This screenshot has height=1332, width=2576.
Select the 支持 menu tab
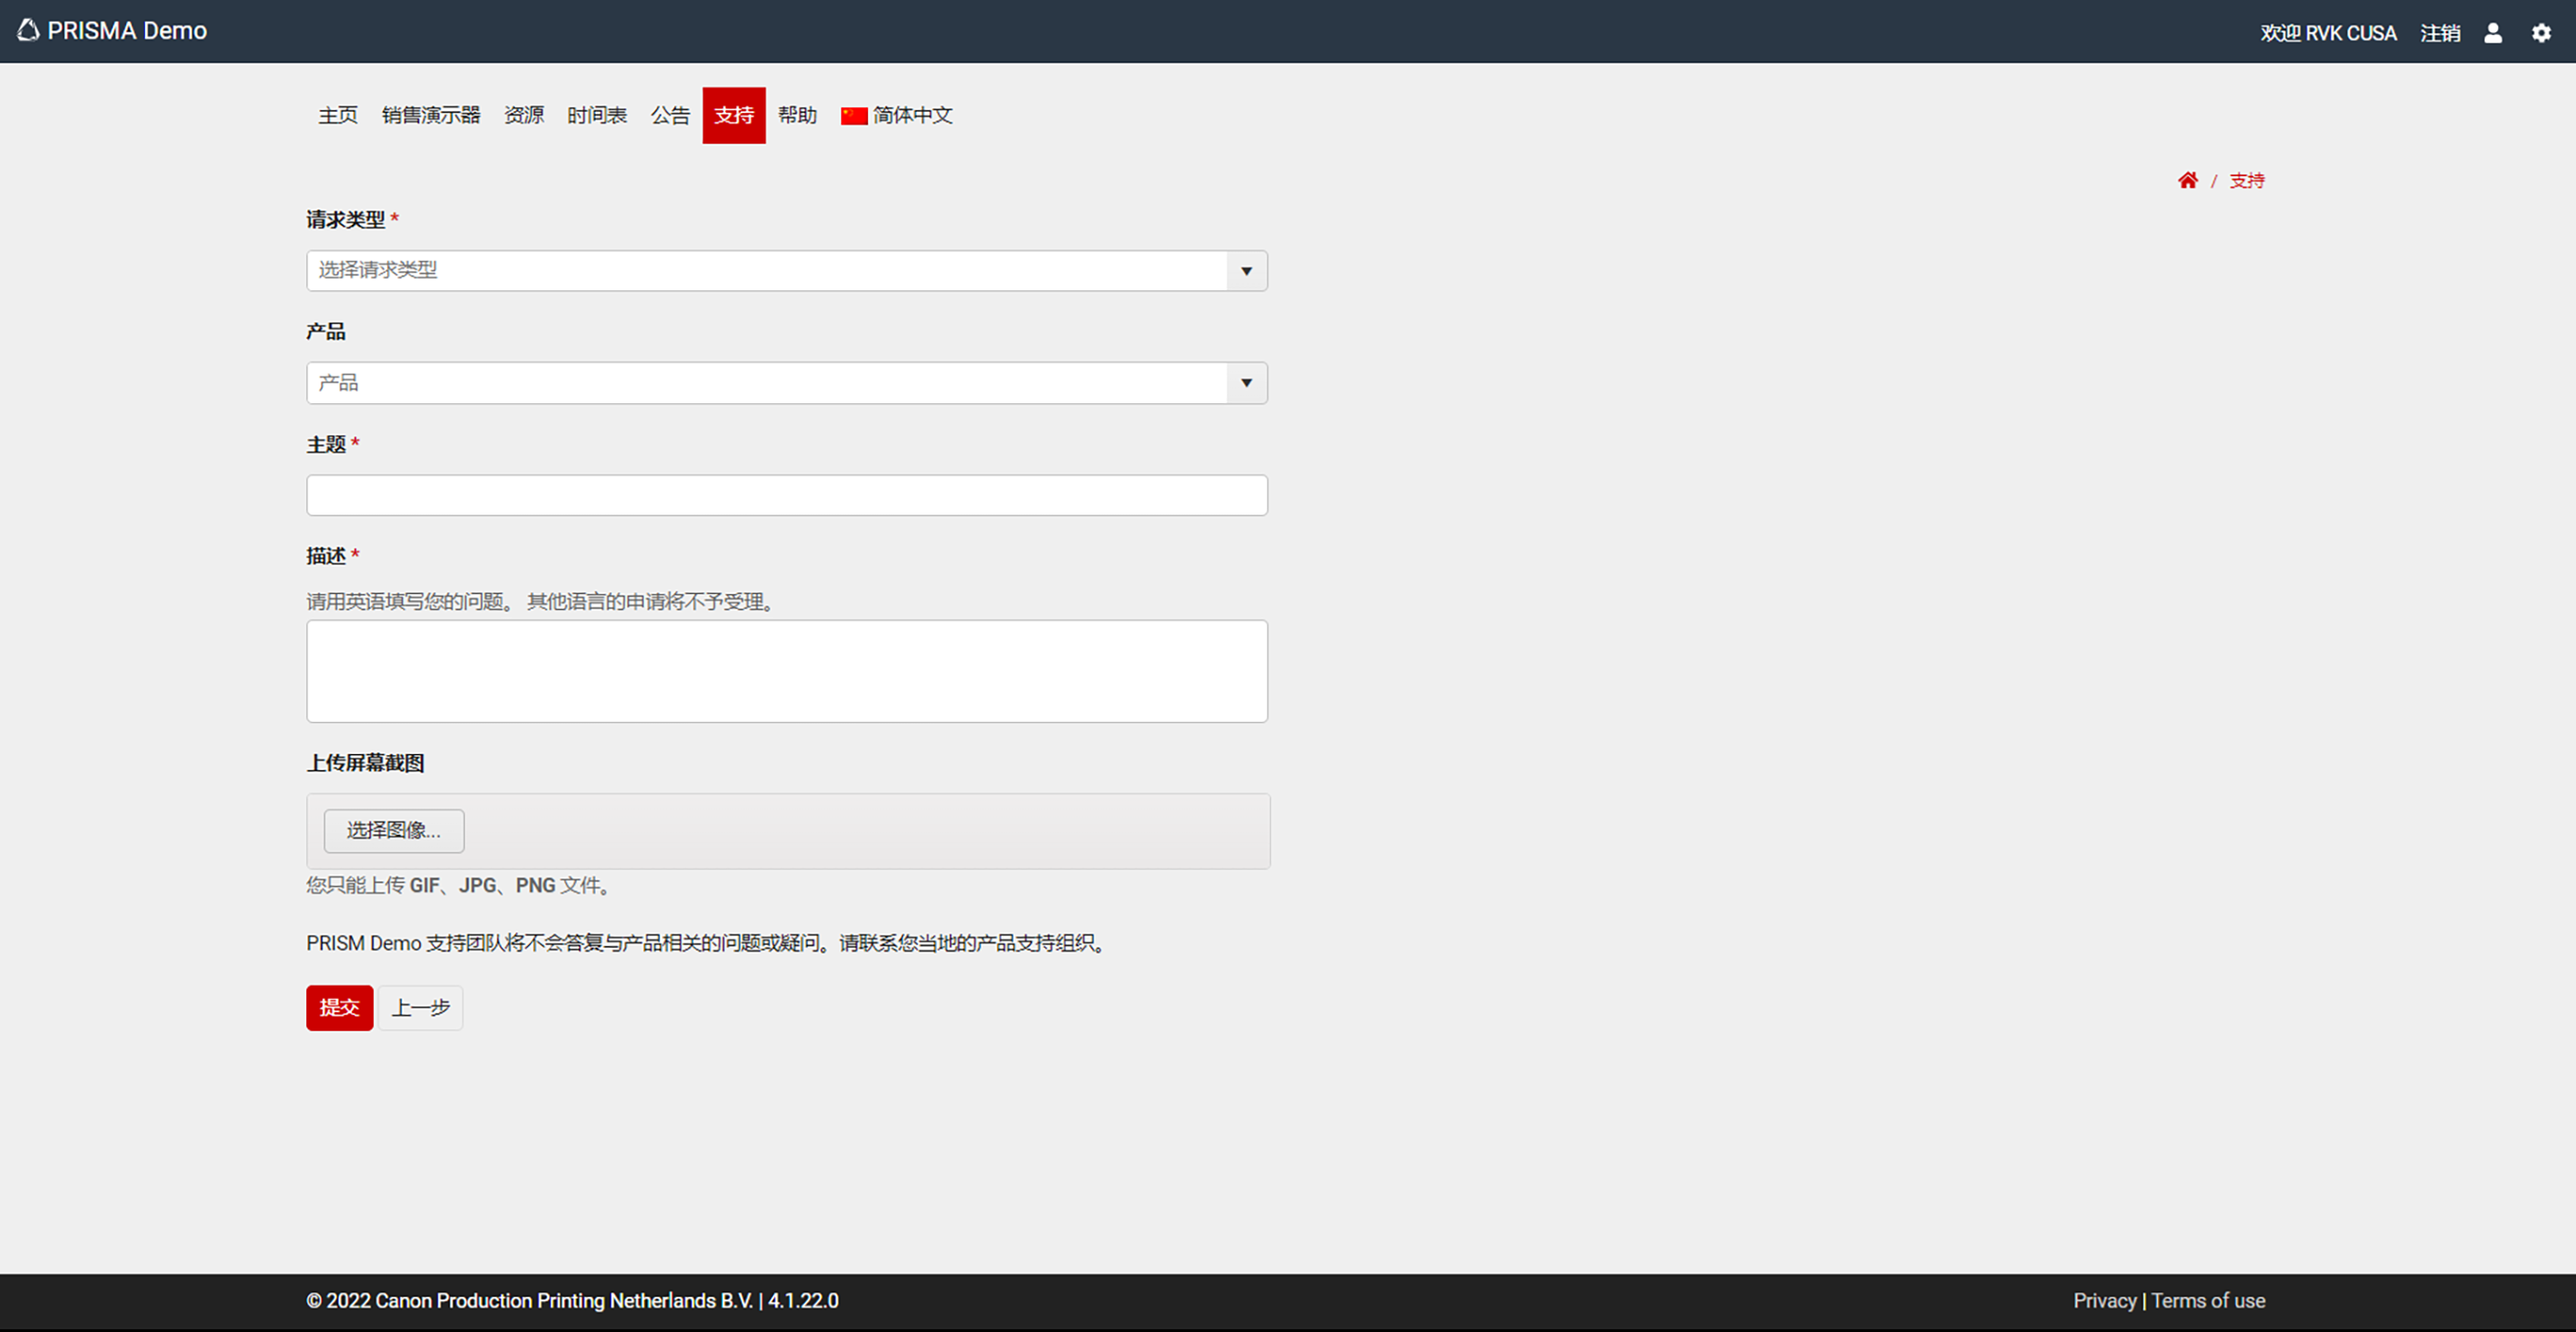[x=734, y=115]
